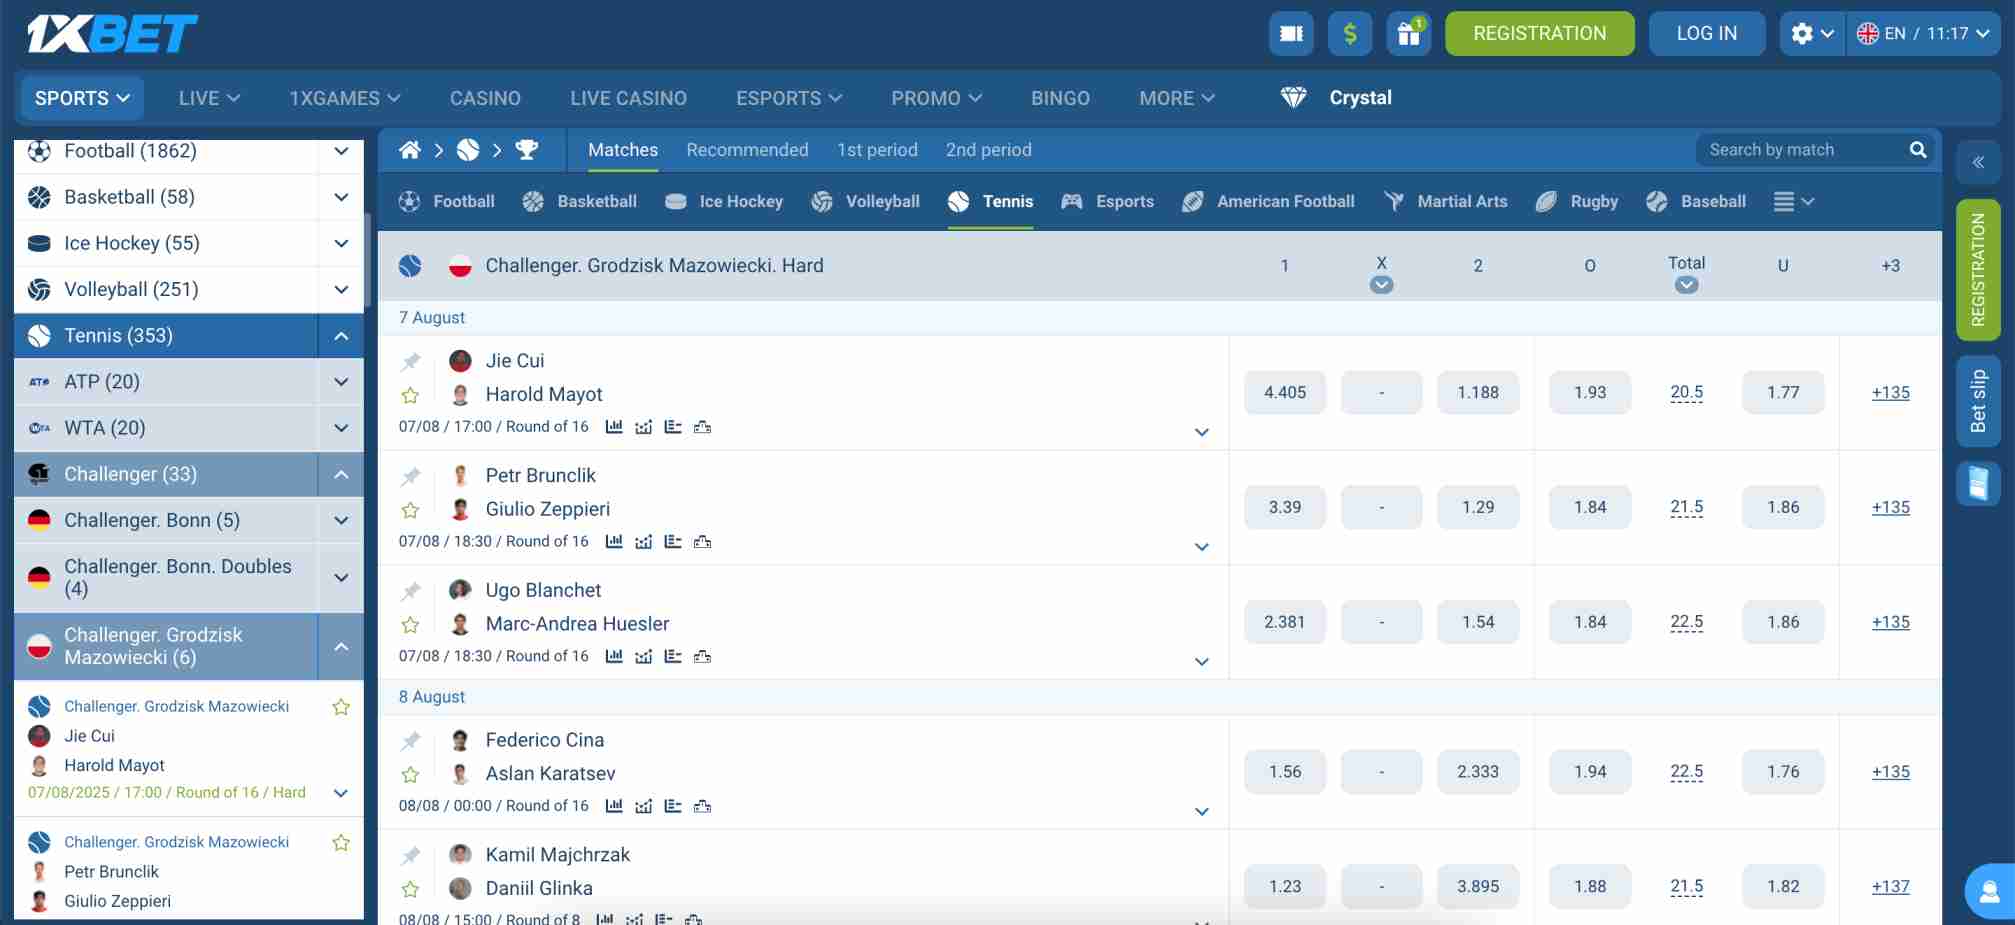Expand the WTA (20) section
Image resolution: width=2015 pixels, height=925 pixels.
[341, 428]
